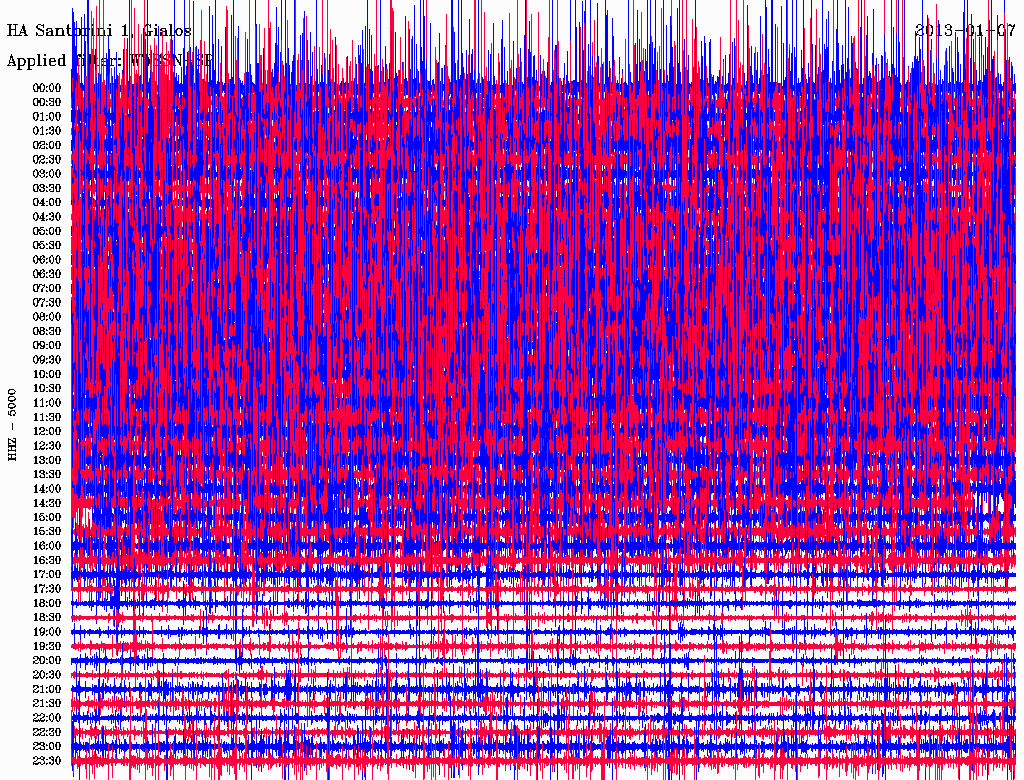Select the '05:00' time label
Screen dimensions: 1024x780
pos(47,231)
